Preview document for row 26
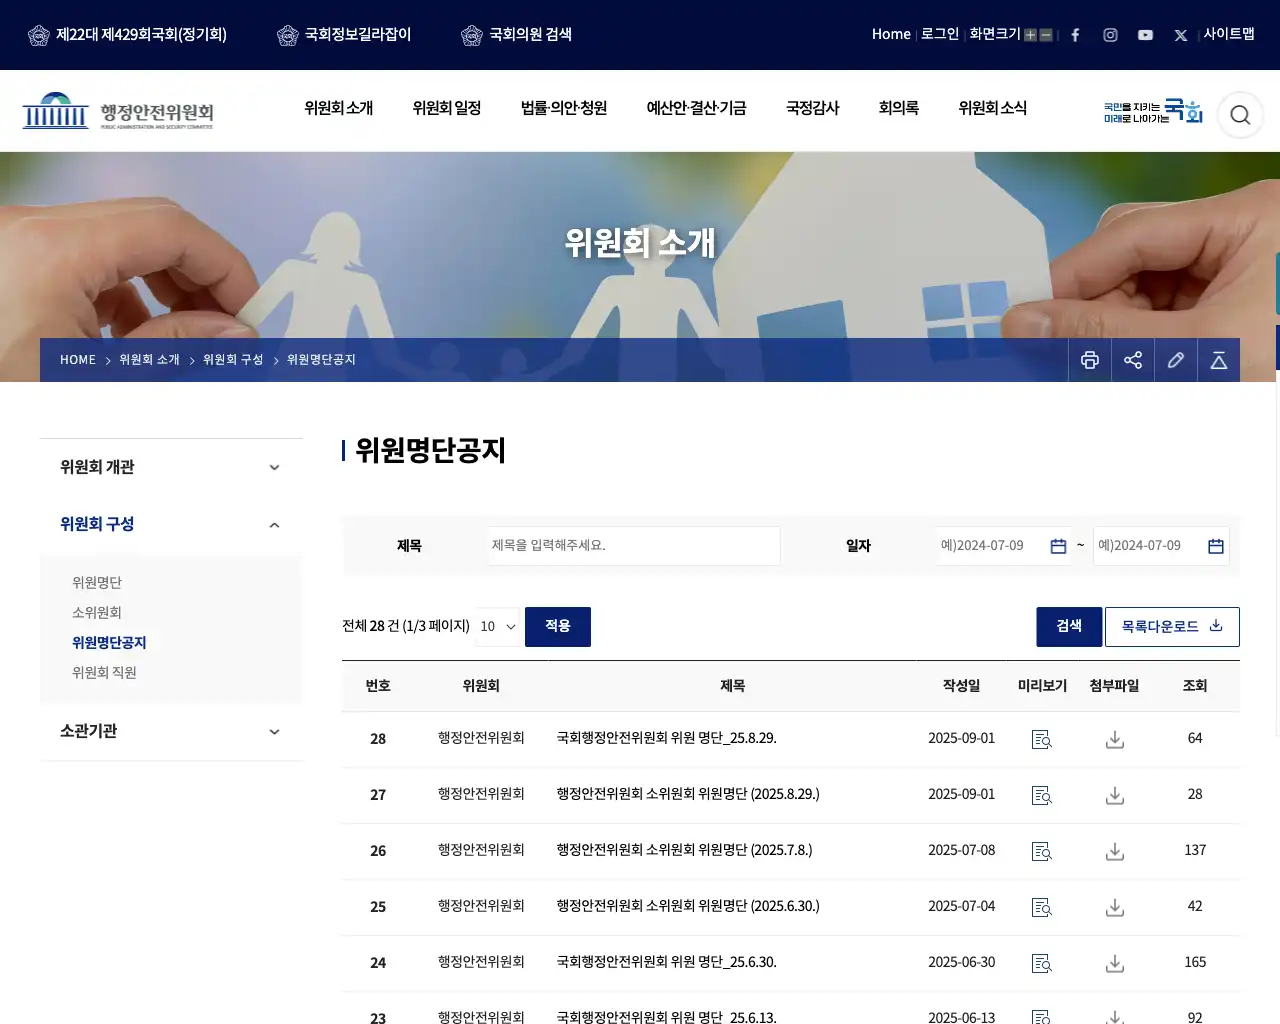Viewport: 1280px width, 1024px height. coord(1042,851)
